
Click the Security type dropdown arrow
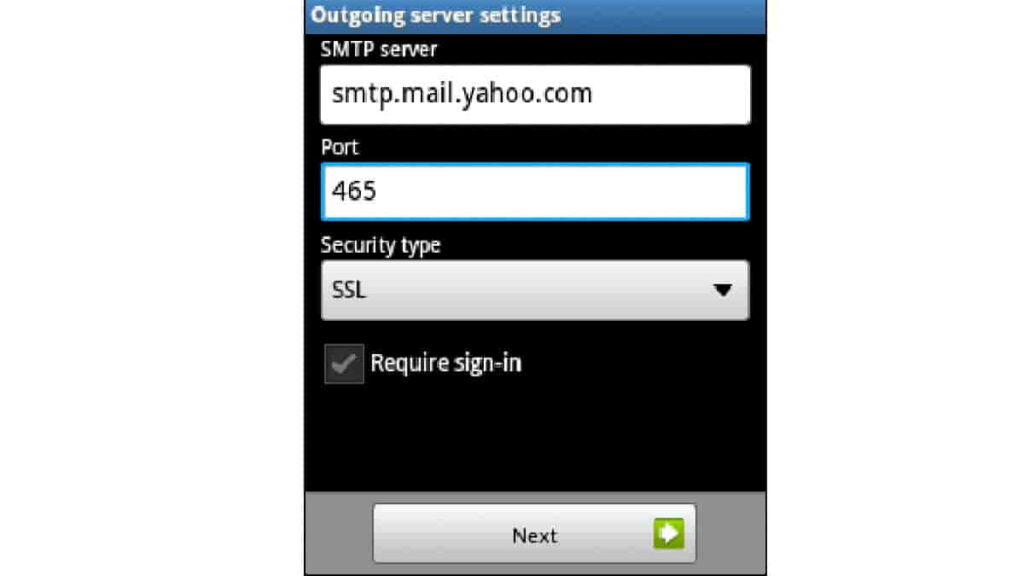(x=722, y=290)
